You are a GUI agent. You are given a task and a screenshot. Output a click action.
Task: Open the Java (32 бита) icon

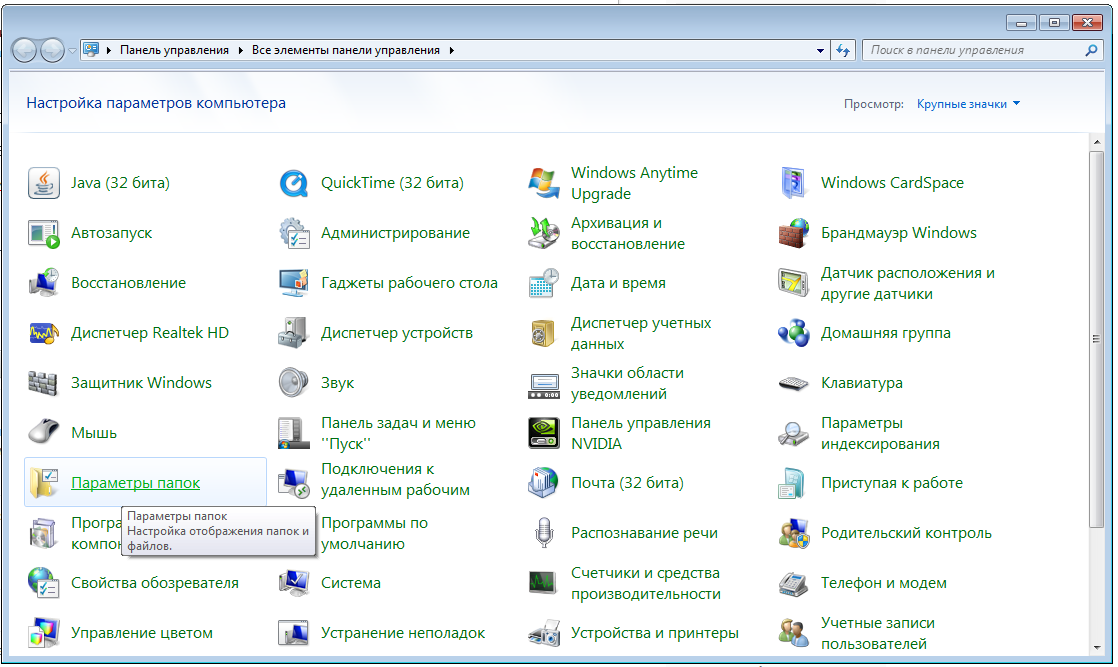pos(43,183)
